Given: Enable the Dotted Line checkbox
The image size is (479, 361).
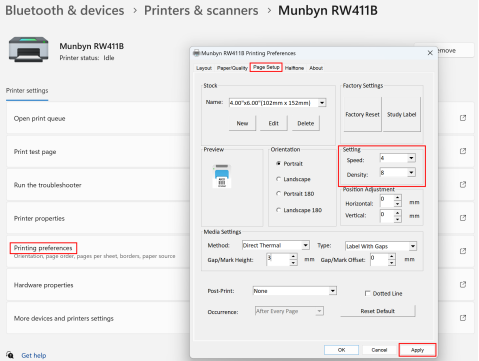Looking at the screenshot, I should click(367, 293).
